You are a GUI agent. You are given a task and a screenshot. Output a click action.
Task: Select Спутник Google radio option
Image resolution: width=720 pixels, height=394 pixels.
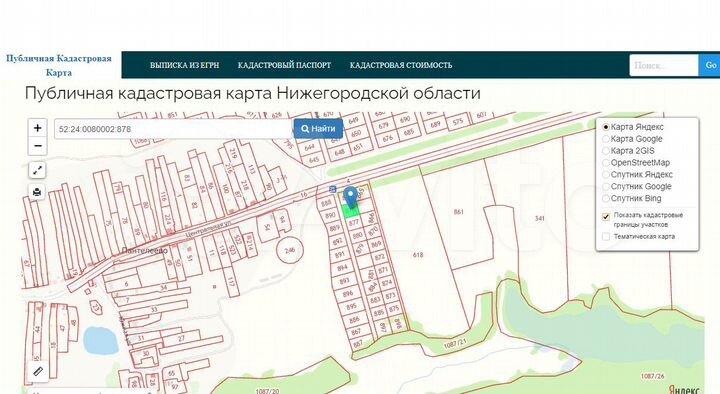pyautogui.click(x=606, y=186)
